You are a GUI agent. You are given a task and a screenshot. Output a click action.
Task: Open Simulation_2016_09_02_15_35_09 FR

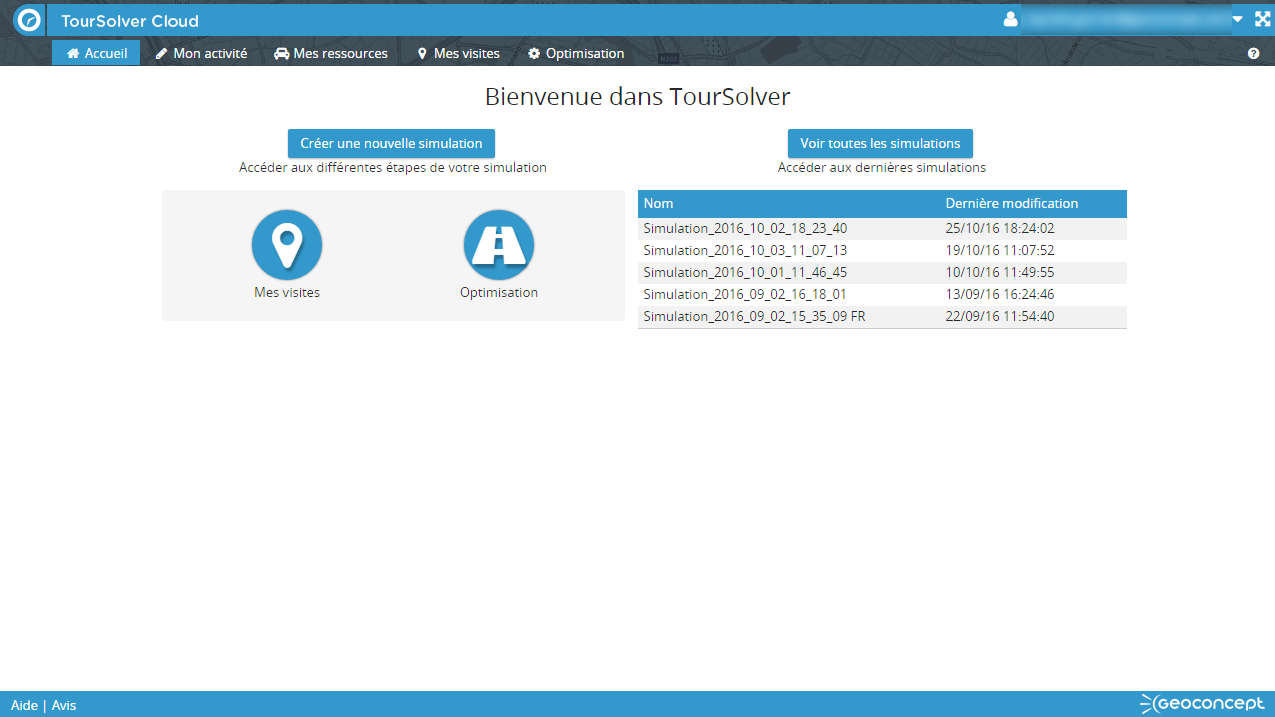click(755, 316)
